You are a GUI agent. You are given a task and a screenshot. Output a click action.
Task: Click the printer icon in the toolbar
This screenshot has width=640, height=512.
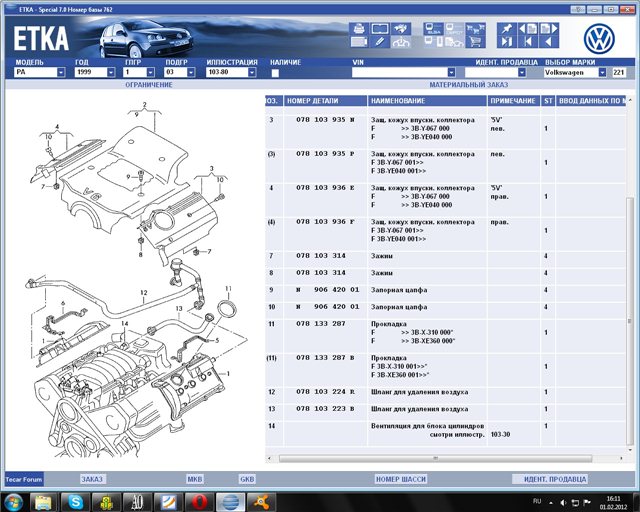359,29
